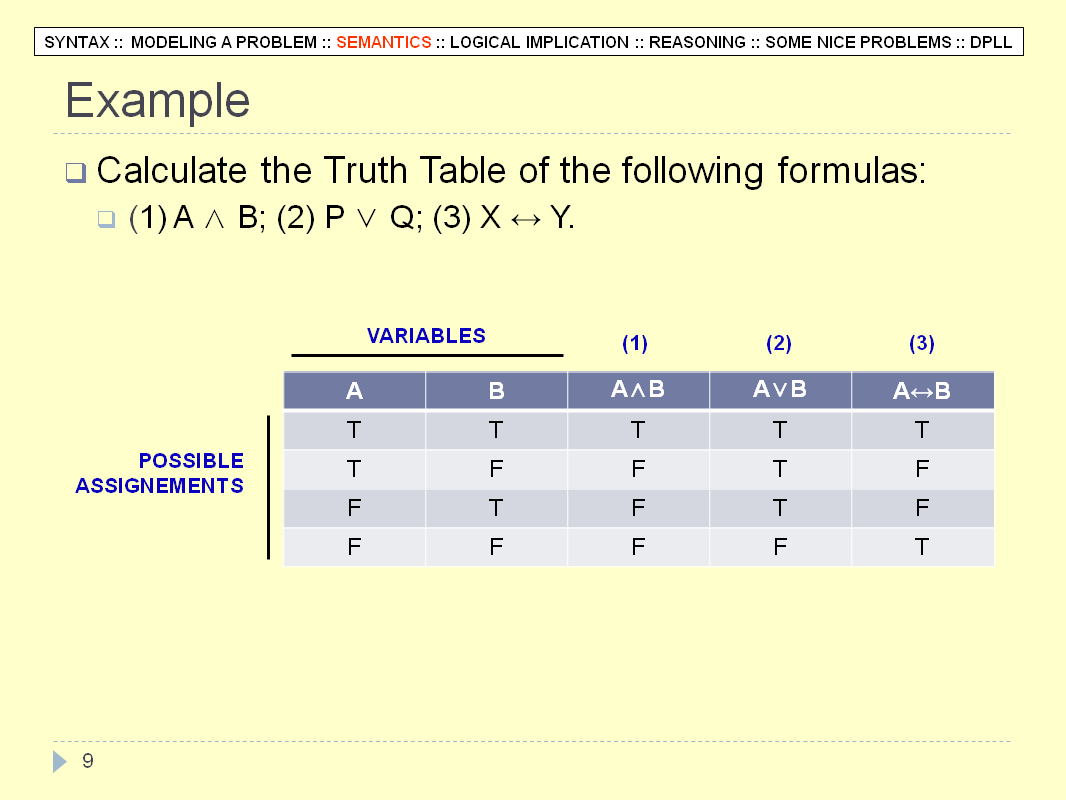Click the slide number '9'
Image resolution: width=1066 pixels, height=800 pixels.
pyautogui.click(x=88, y=761)
